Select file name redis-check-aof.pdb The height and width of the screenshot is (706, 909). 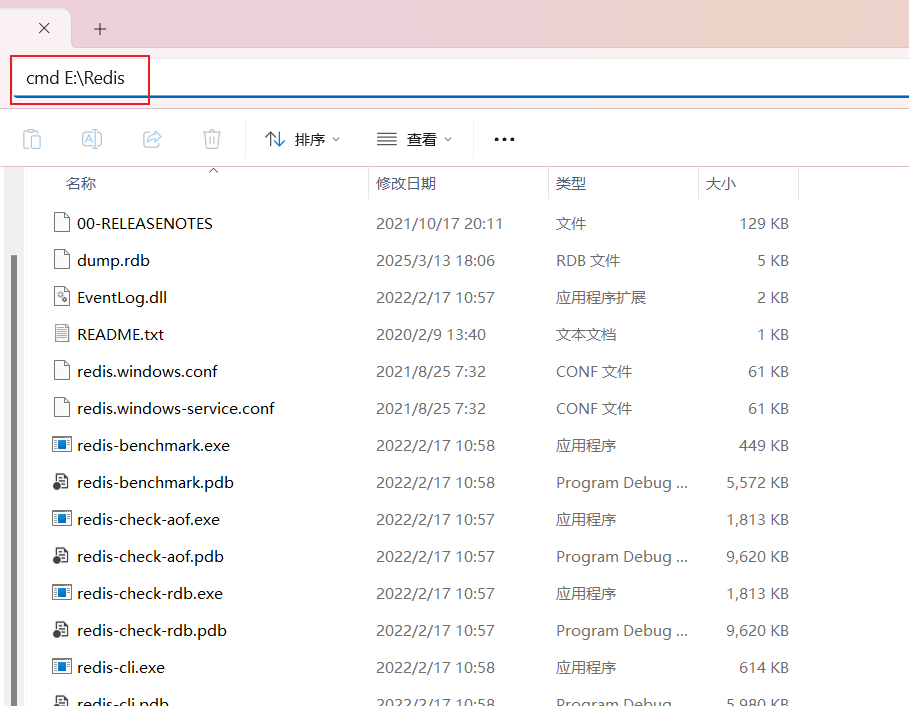click(x=151, y=556)
